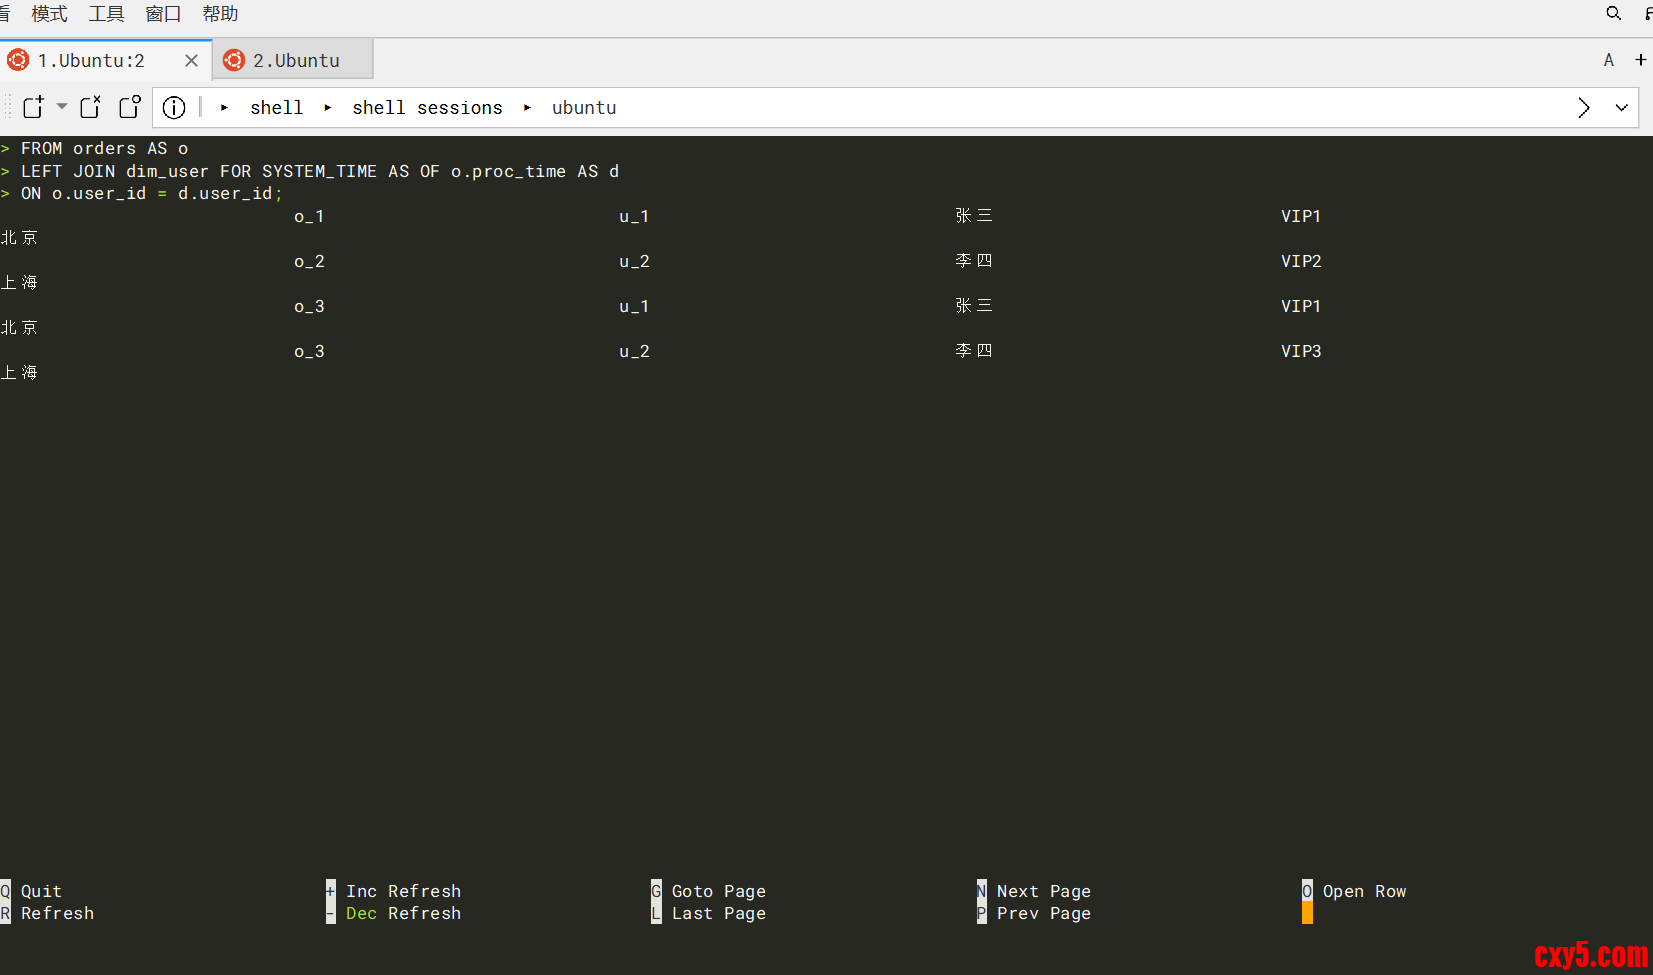Click the 'A' font icon near tabs
Viewport: 1653px width, 975px height.
click(1608, 60)
